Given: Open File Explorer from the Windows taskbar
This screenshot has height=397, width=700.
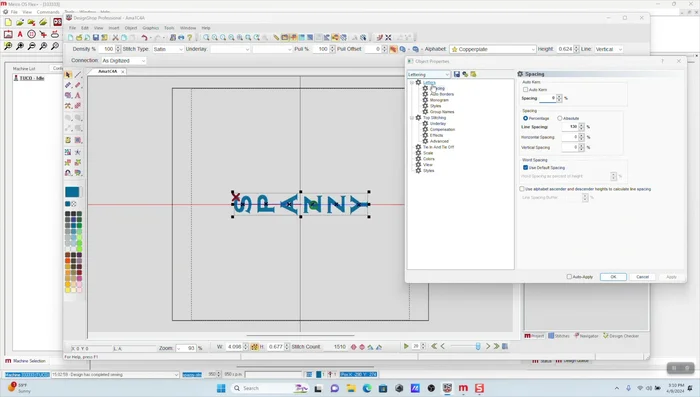Looking at the screenshot, I should tap(351, 388).
